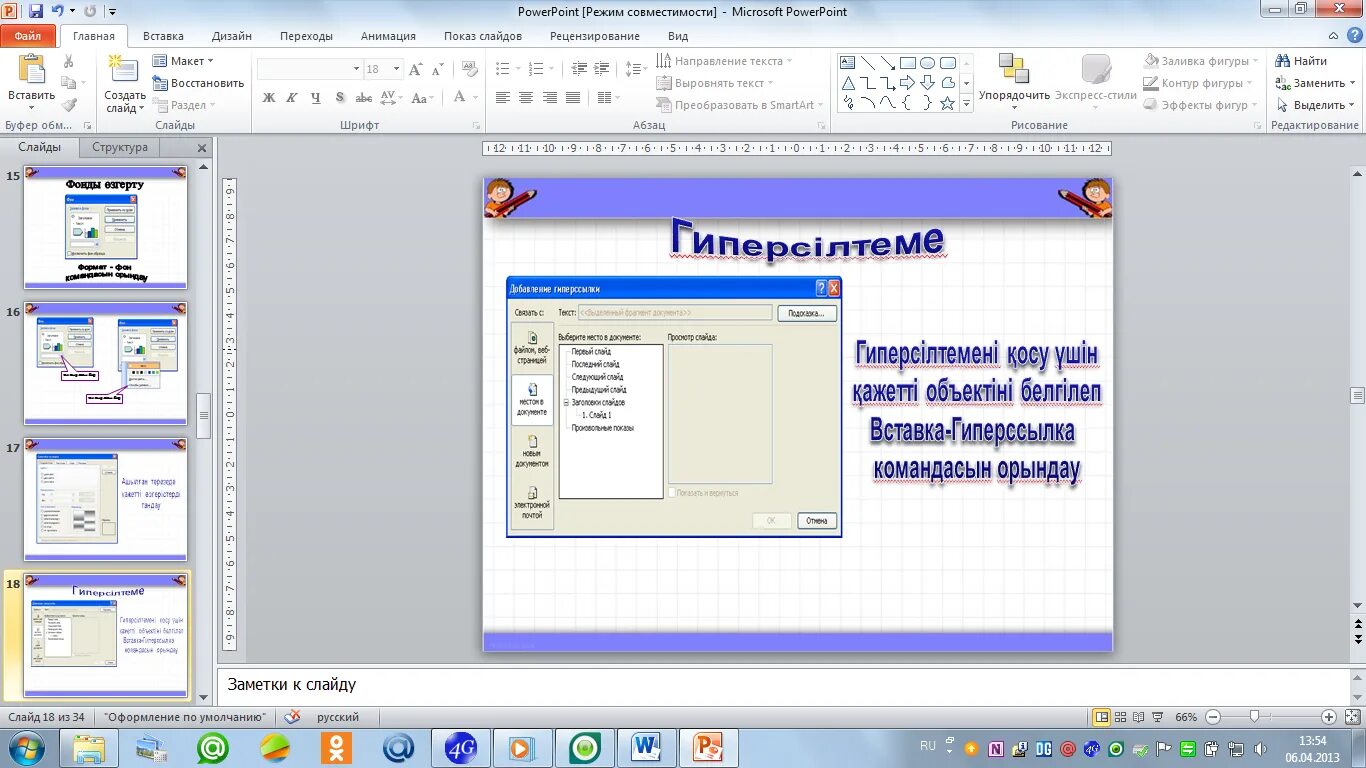
Task: Click the Создать слайд new slide icon
Action: (x=124, y=70)
